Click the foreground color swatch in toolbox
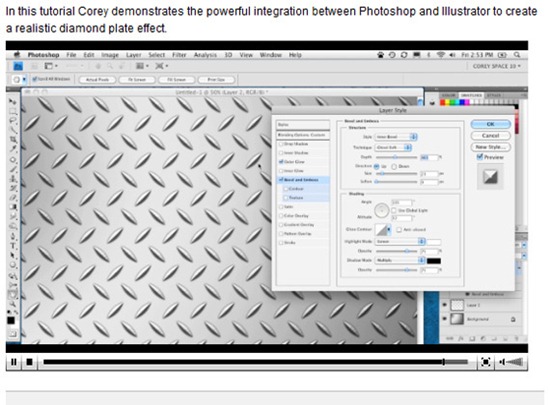Screen dimensions: 550x405 (11, 320)
